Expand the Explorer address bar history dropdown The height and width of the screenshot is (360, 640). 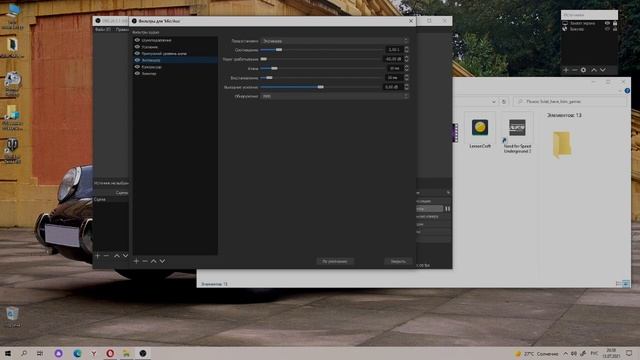[494, 102]
